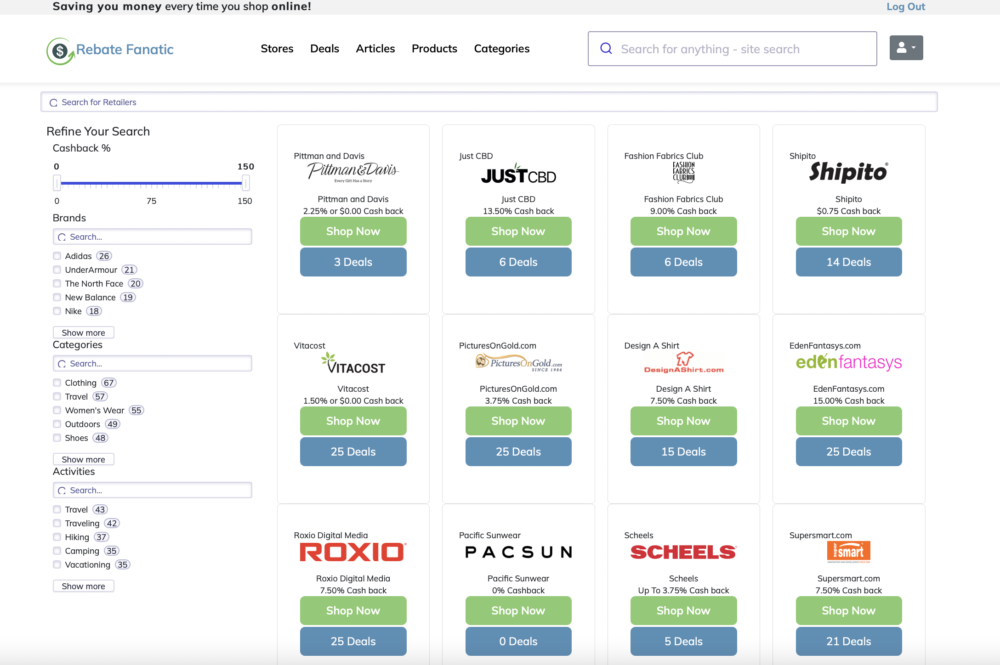Select the New Balance checkbox
Viewport: 1000px width, 665px height.
click(x=57, y=297)
